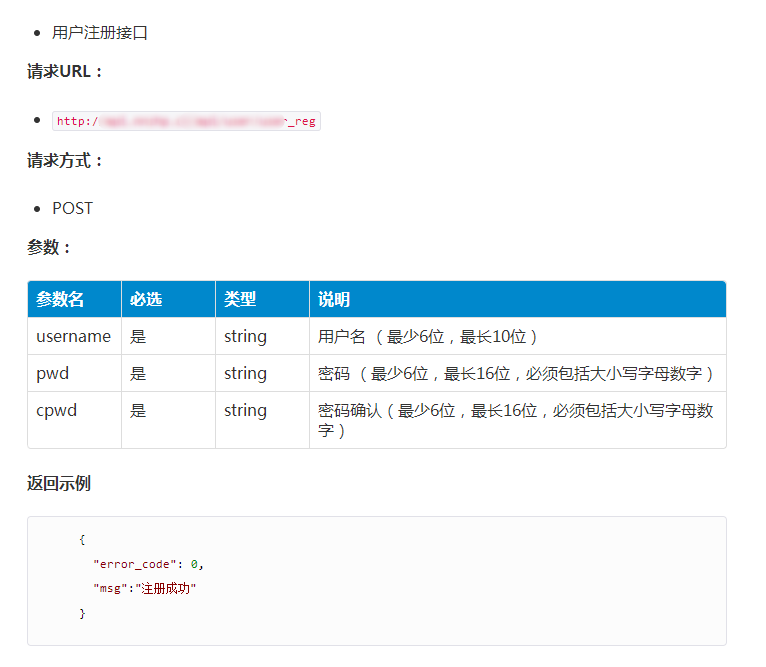Image resolution: width=766 pixels, height=667 pixels.
Task: Click the blurred request URL ending in _reg
Action: click(x=186, y=121)
